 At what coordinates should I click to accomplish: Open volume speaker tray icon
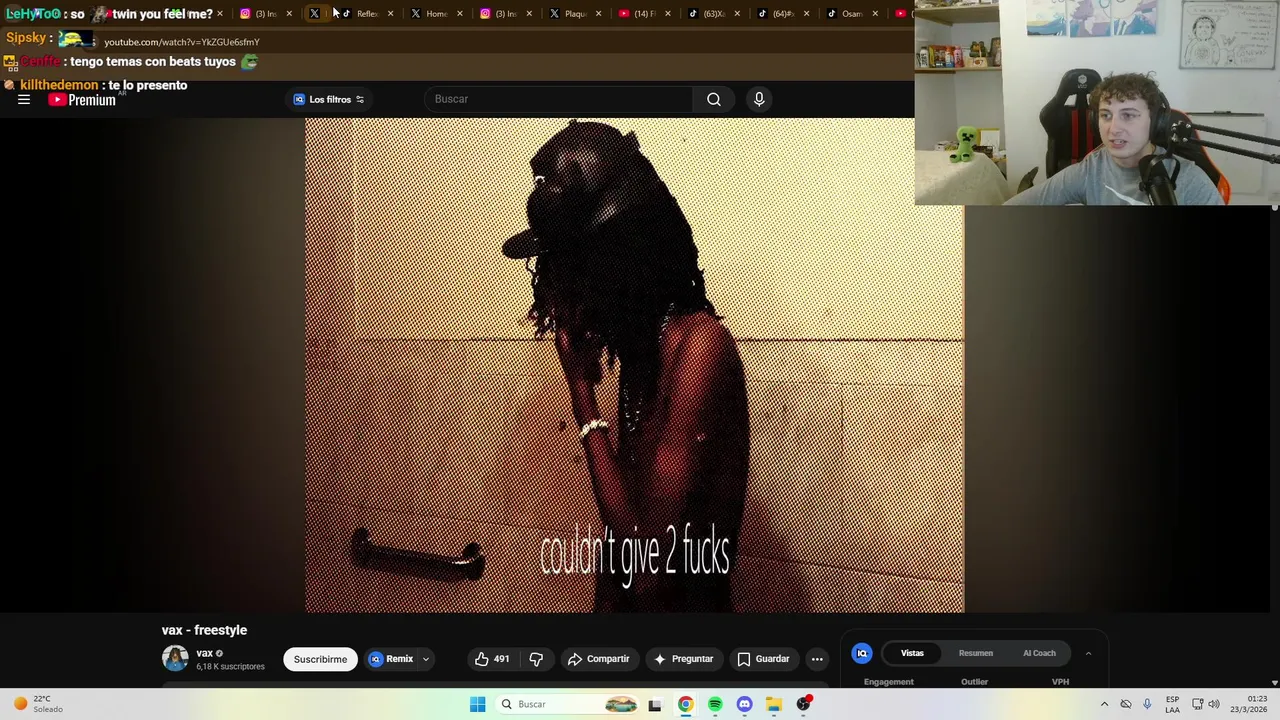1214,704
